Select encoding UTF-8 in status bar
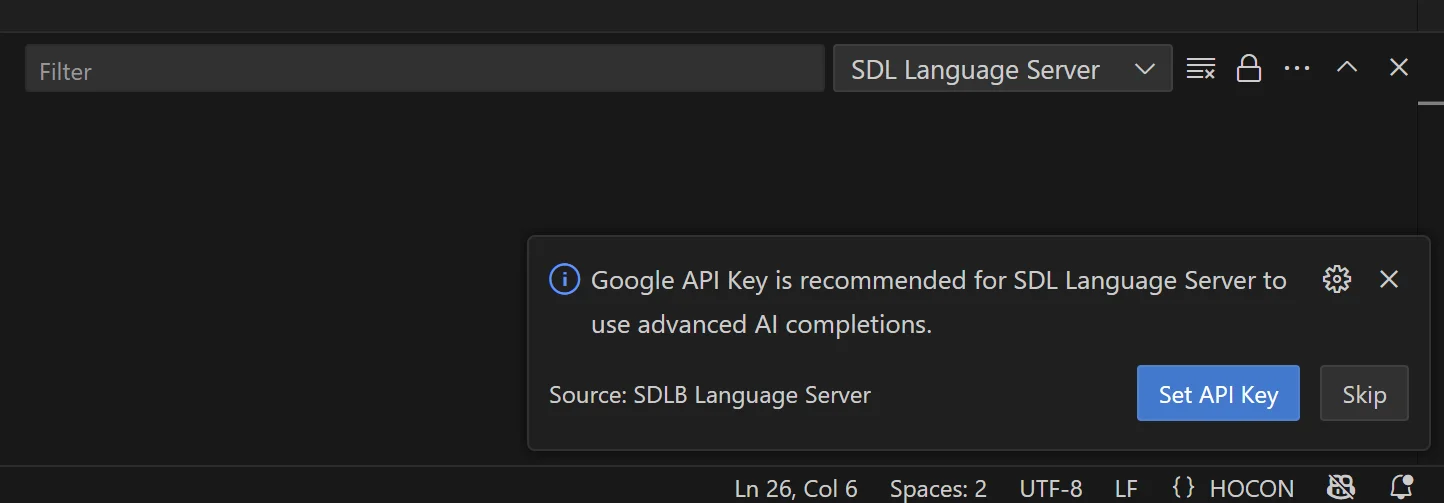The height and width of the screenshot is (503, 1444). click(1051, 488)
